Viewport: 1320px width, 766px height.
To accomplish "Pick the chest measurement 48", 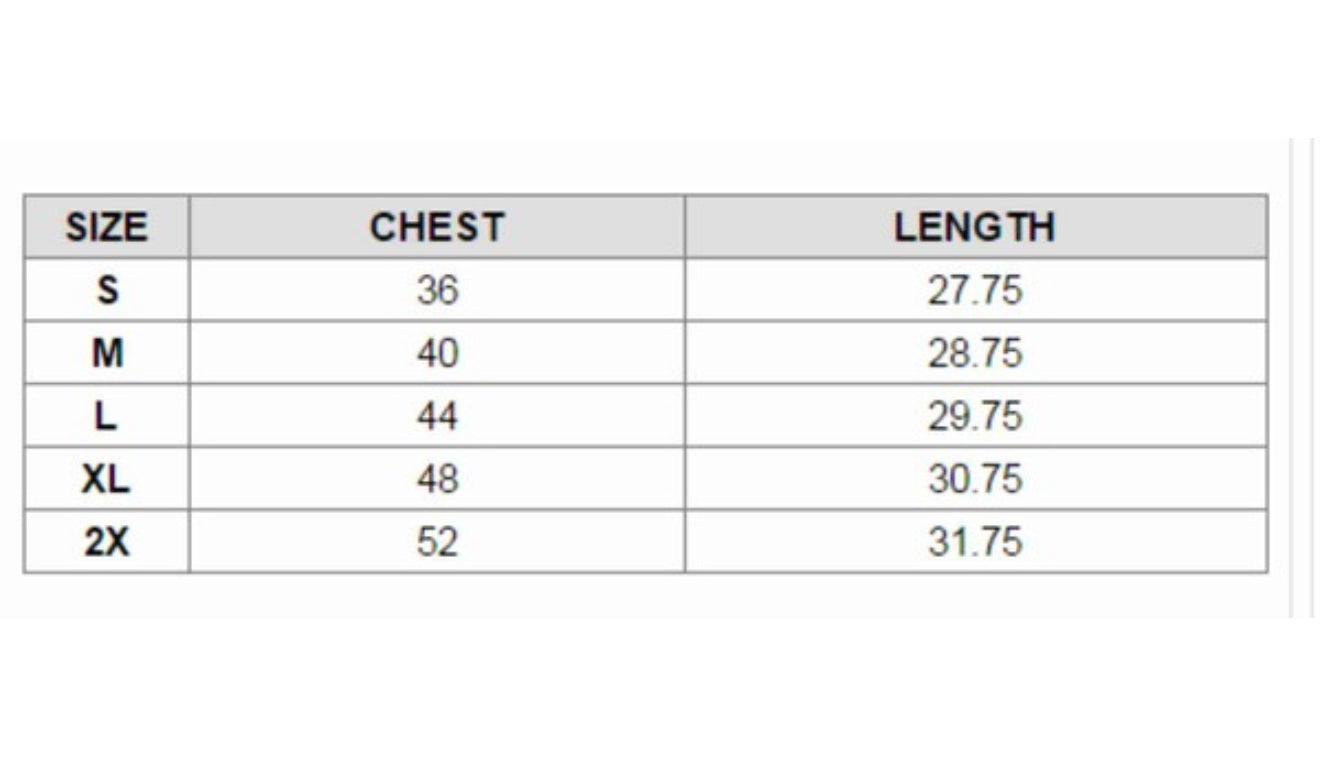I will (x=437, y=479).
